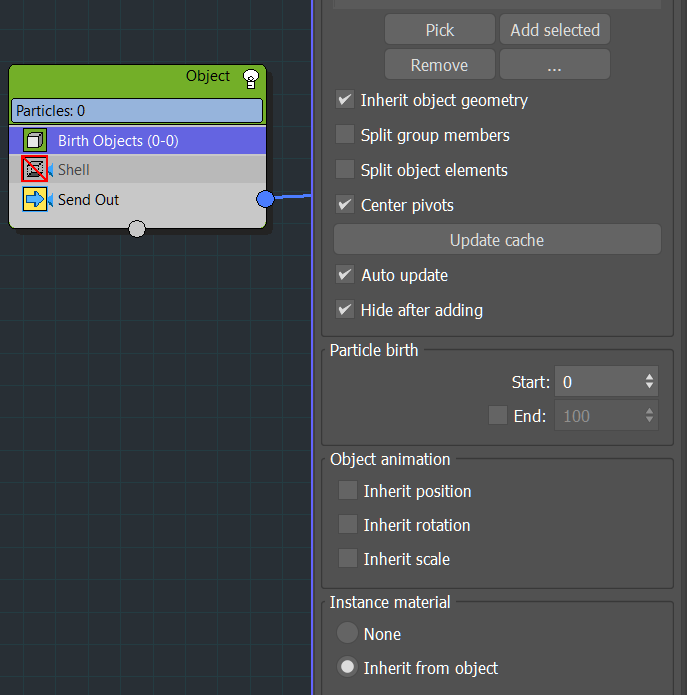
Task: Click the disabled Shell operator icon
Action: pos(35,170)
